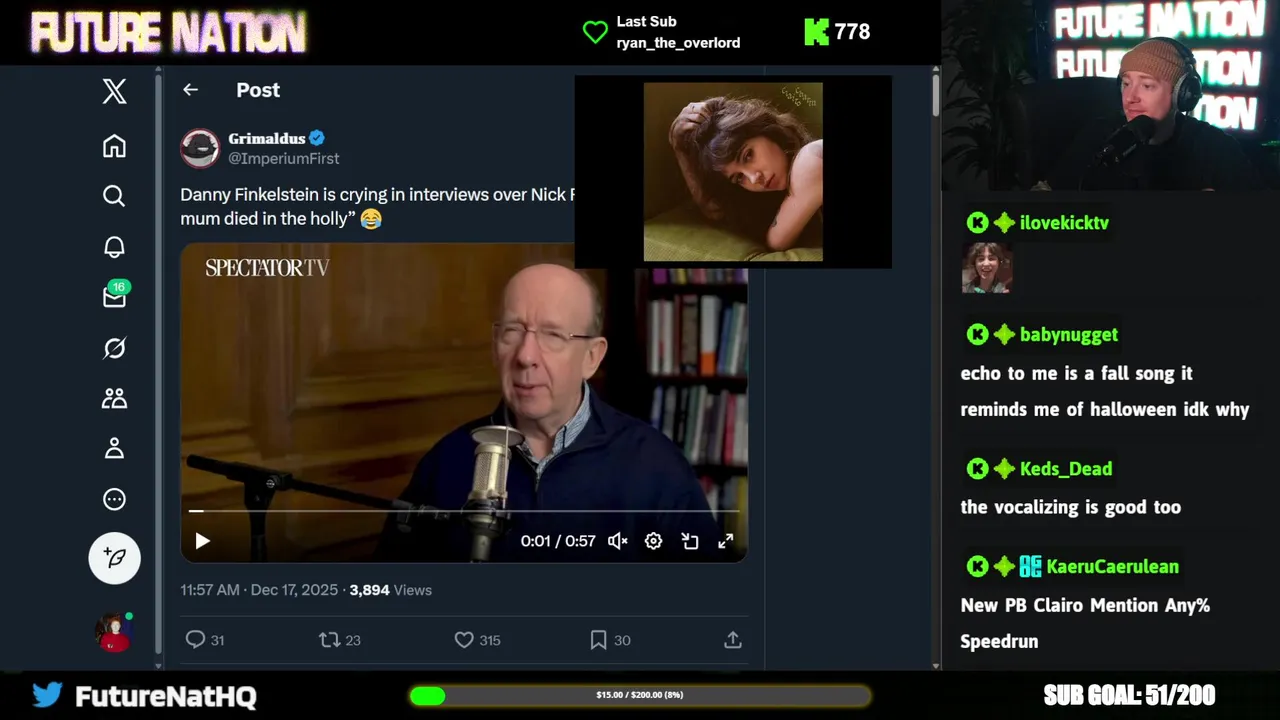This screenshot has height=720, width=1280.
Task: Click ilovekicktv chat username
Action: [1064, 223]
